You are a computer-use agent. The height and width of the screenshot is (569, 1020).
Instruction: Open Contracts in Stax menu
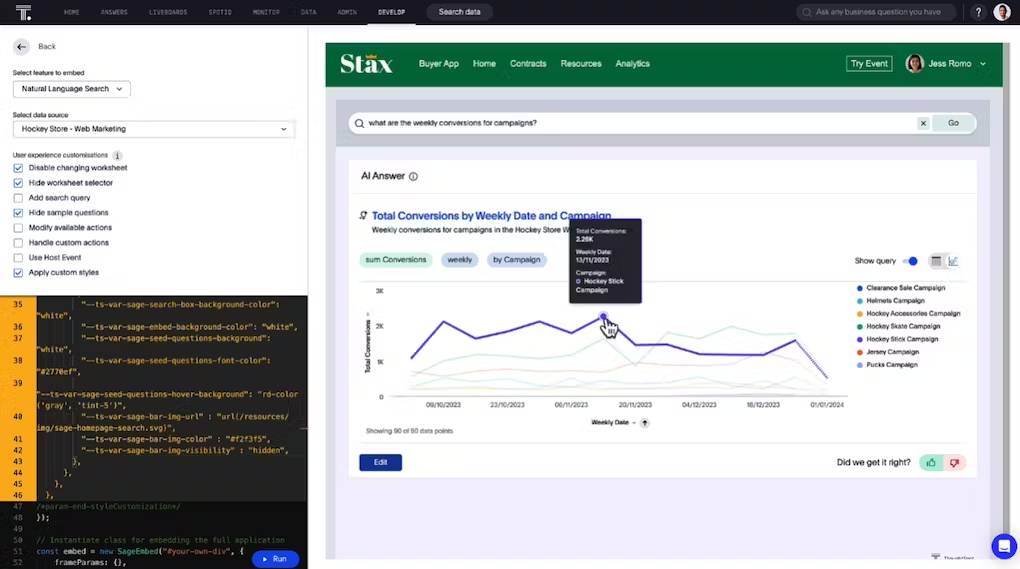(x=528, y=64)
